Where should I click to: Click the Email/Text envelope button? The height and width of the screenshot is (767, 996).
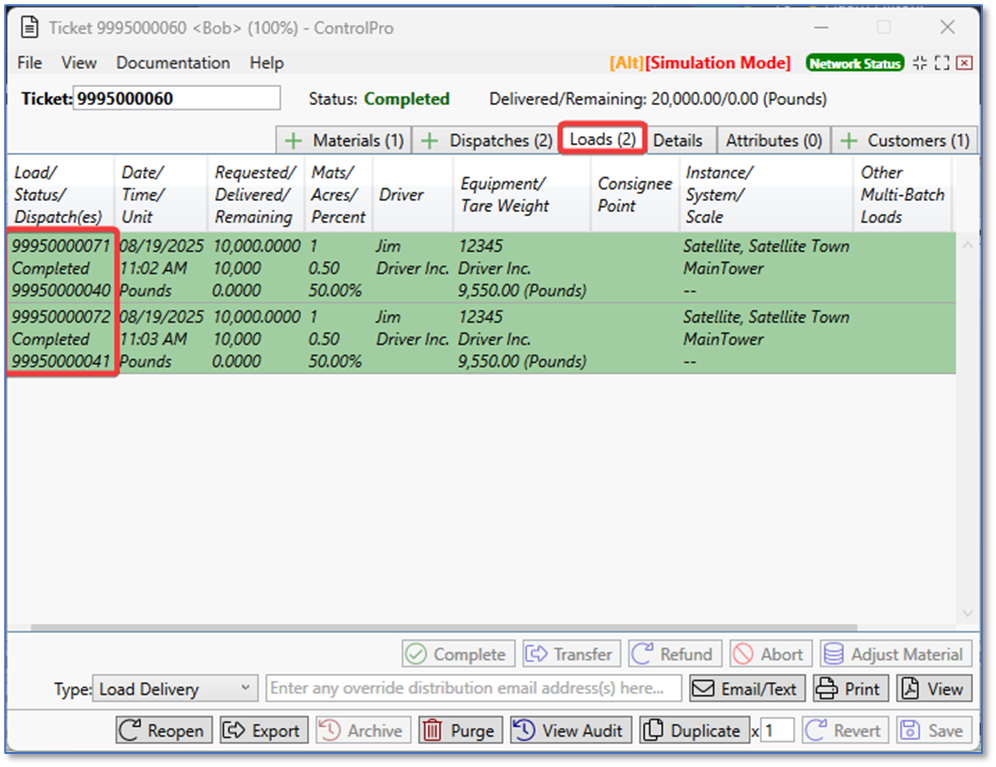(x=746, y=688)
